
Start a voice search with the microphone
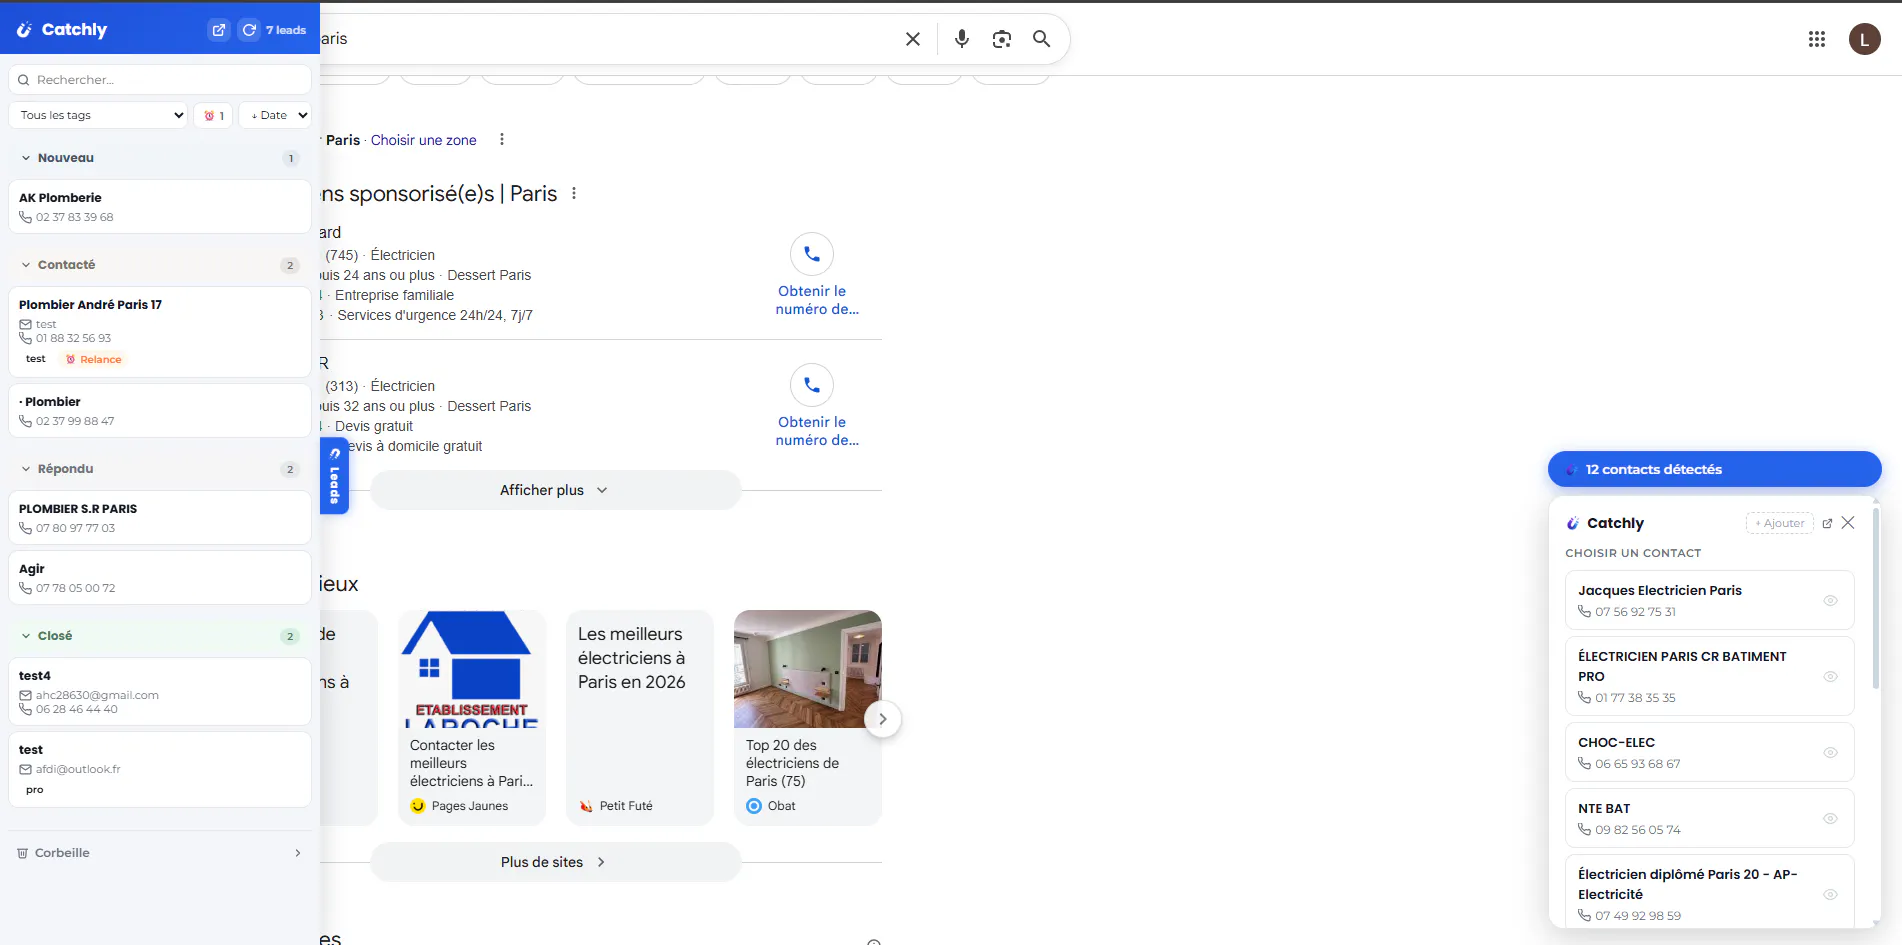point(962,39)
